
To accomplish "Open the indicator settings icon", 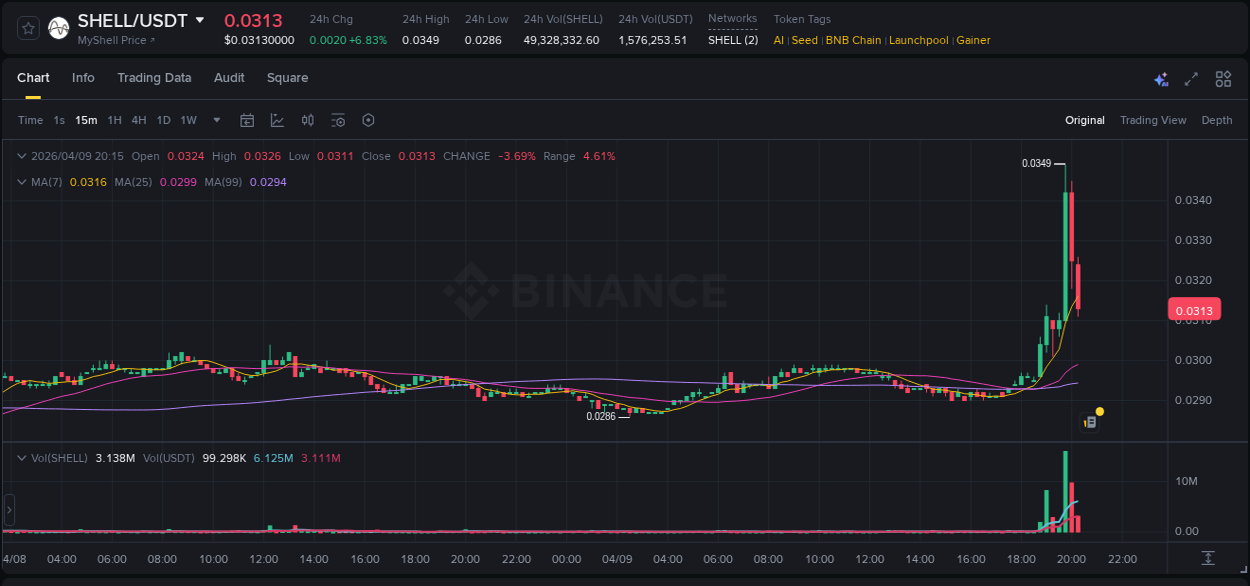I will tap(338, 120).
